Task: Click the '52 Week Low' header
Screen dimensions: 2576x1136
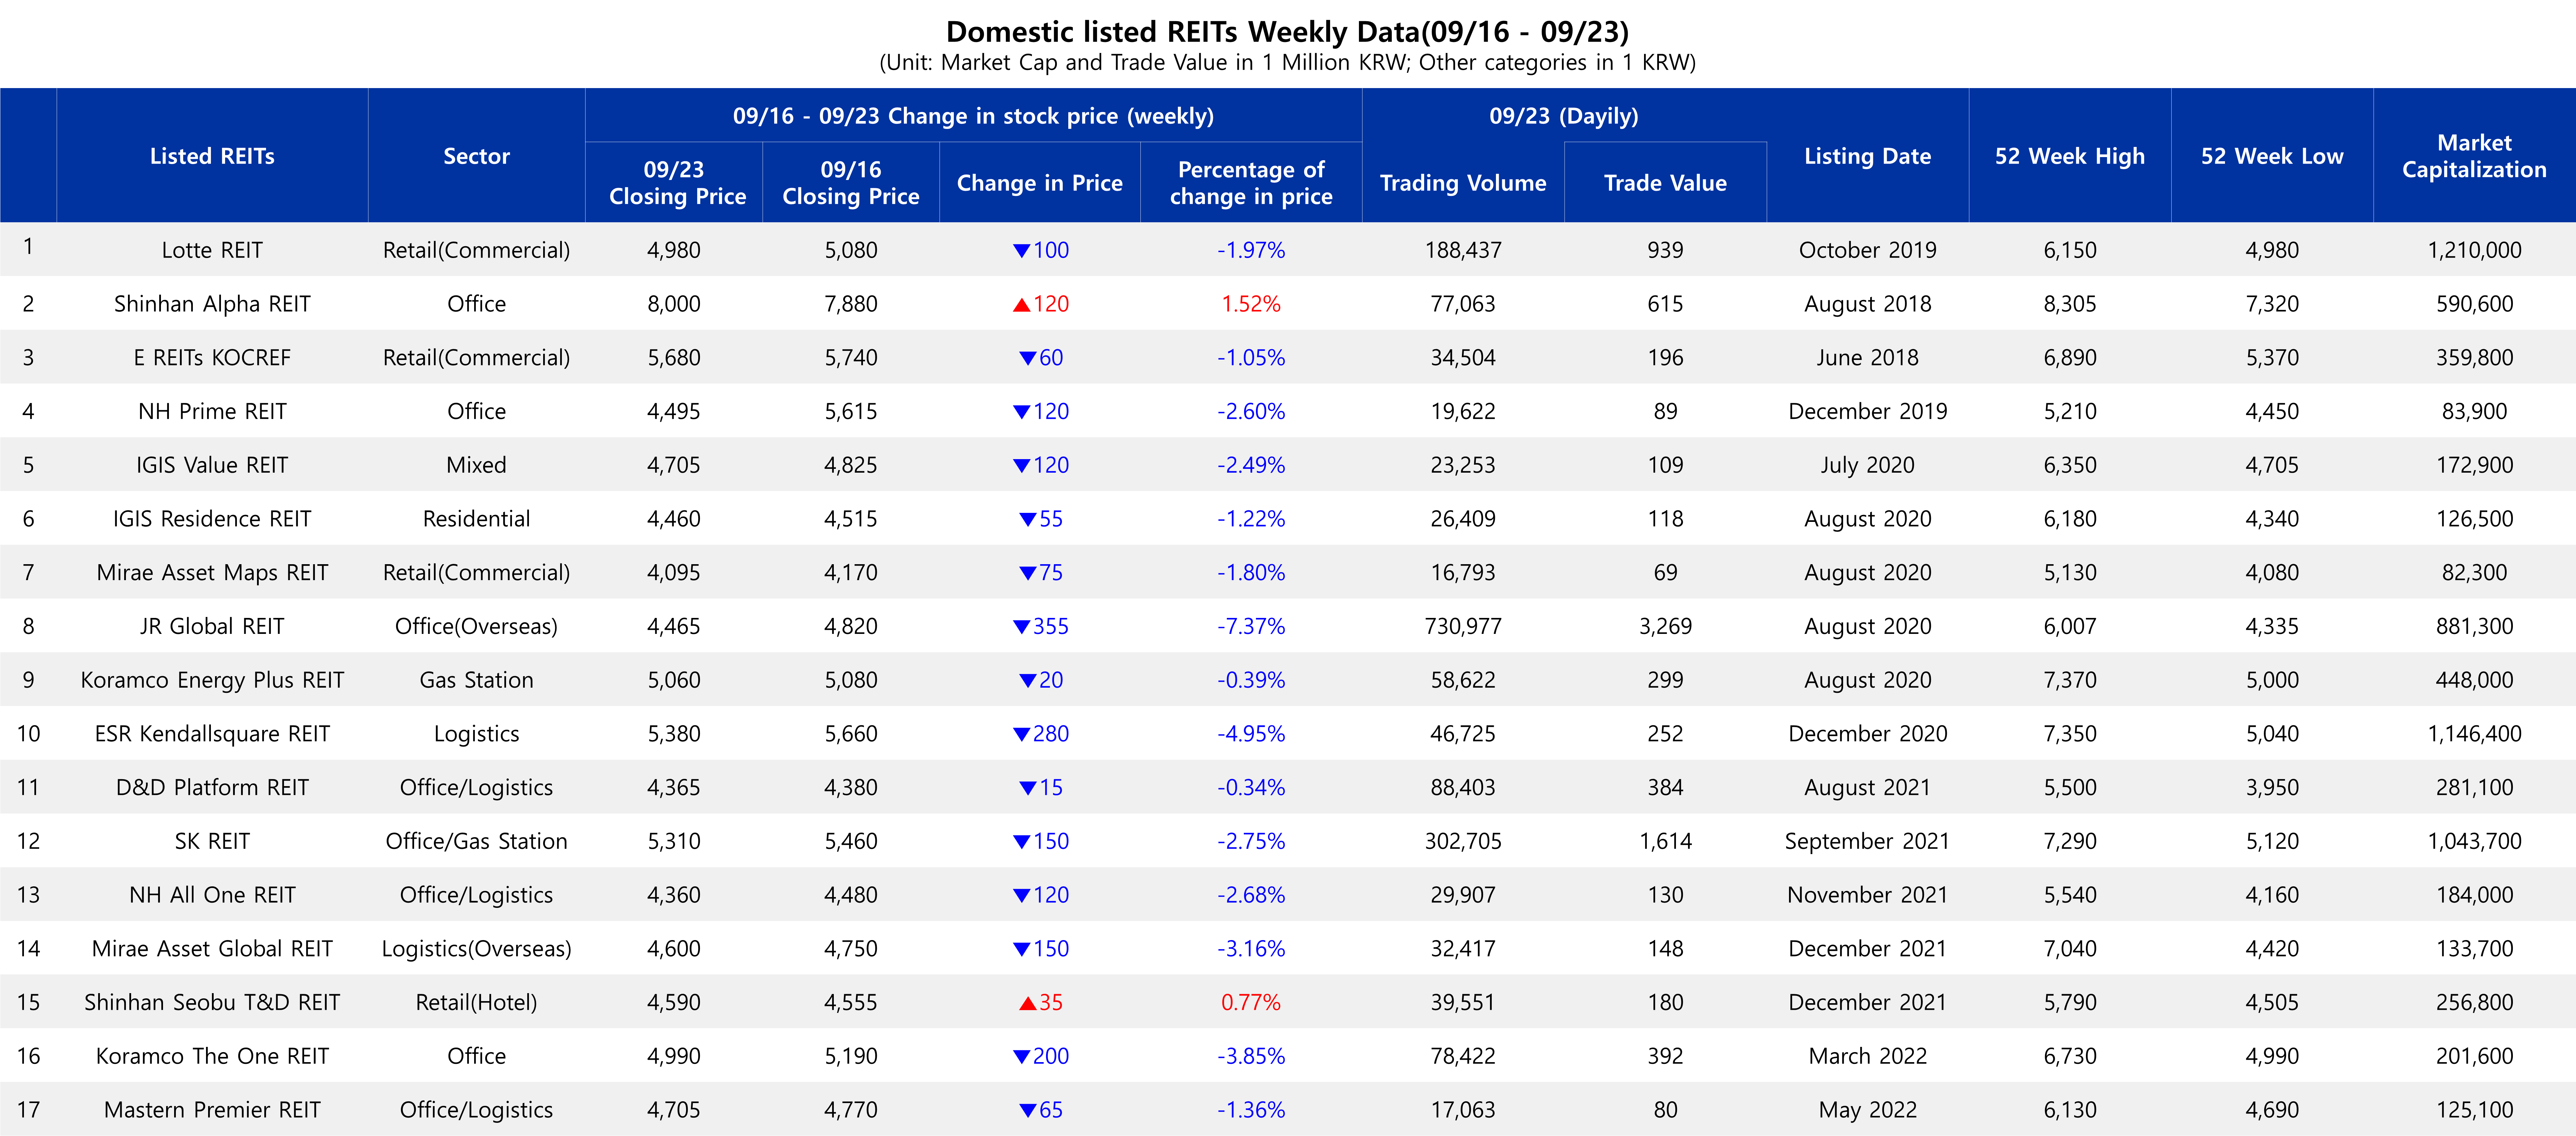Action: 2272,156
